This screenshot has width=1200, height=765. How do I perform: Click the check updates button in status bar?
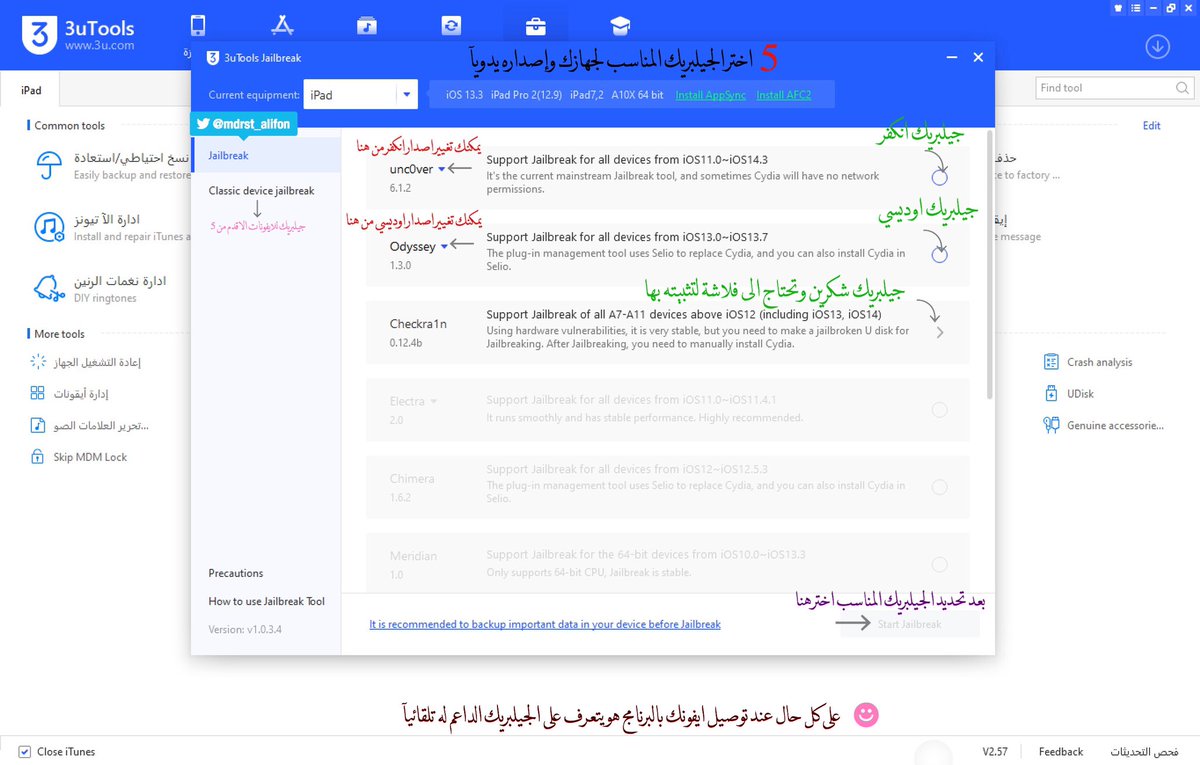tap(1144, 751)
